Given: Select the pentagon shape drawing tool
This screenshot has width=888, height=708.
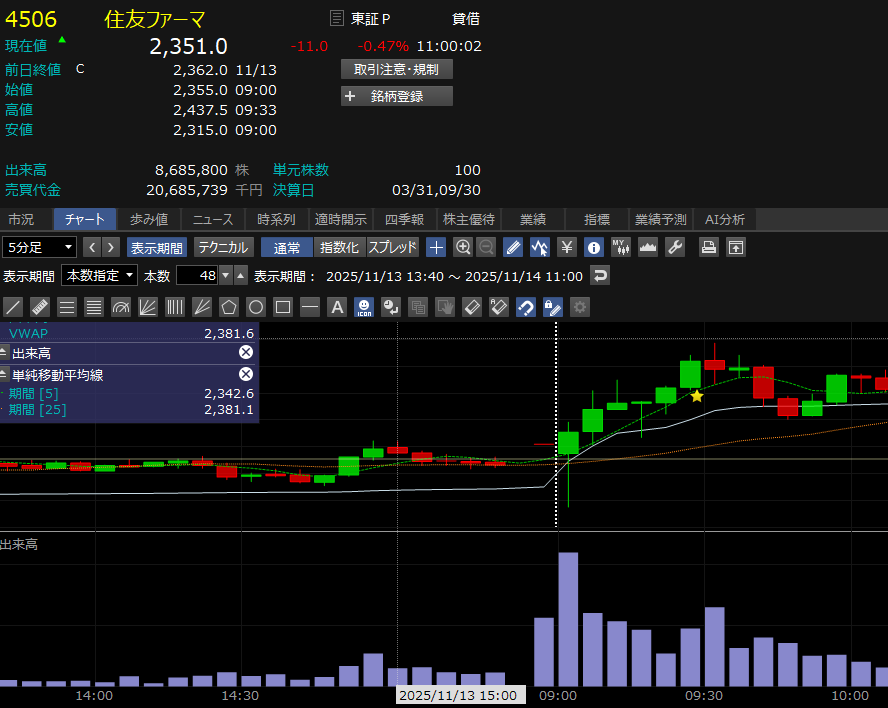Looking at the screenshot, I should tap(229, 307).
